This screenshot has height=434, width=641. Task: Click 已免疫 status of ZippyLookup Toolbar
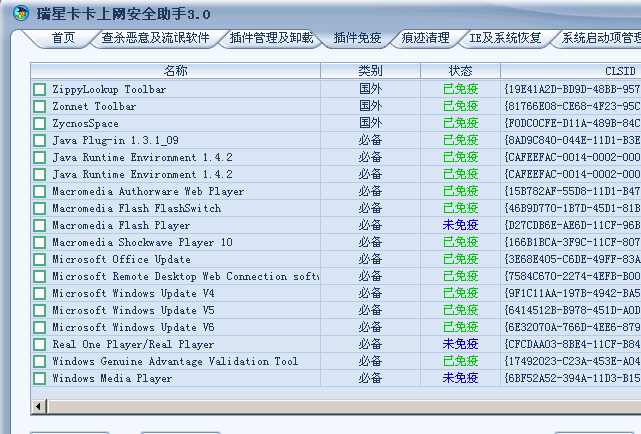pos(460,89)
